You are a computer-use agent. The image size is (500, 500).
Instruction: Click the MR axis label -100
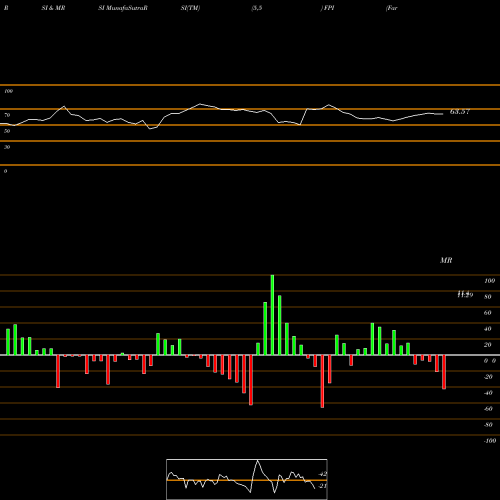click(490, 441)
